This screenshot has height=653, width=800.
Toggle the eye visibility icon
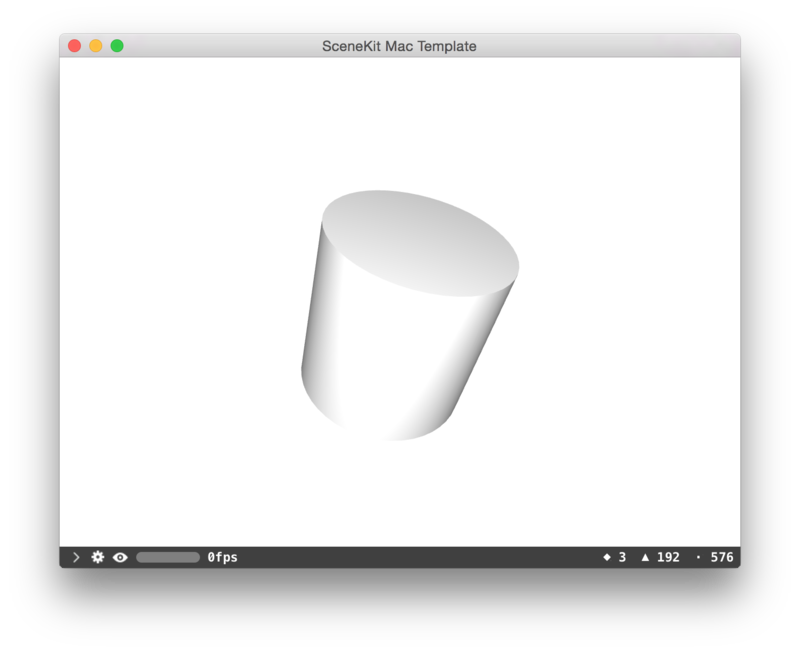pos(120,558)
